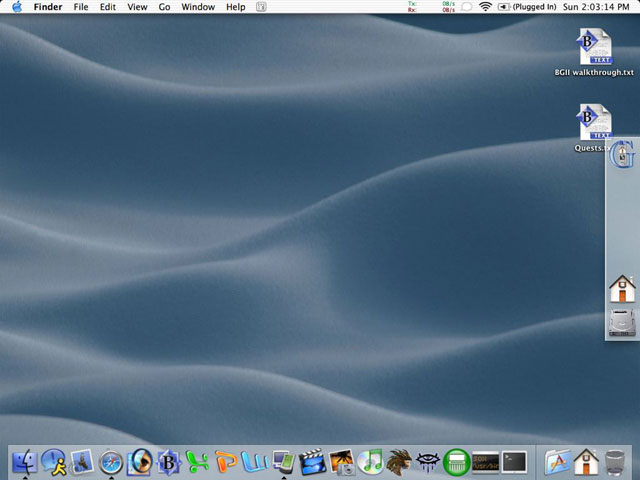Open the File menu
Viewport: 640px width, 480px height.
(x=81, y=7)
